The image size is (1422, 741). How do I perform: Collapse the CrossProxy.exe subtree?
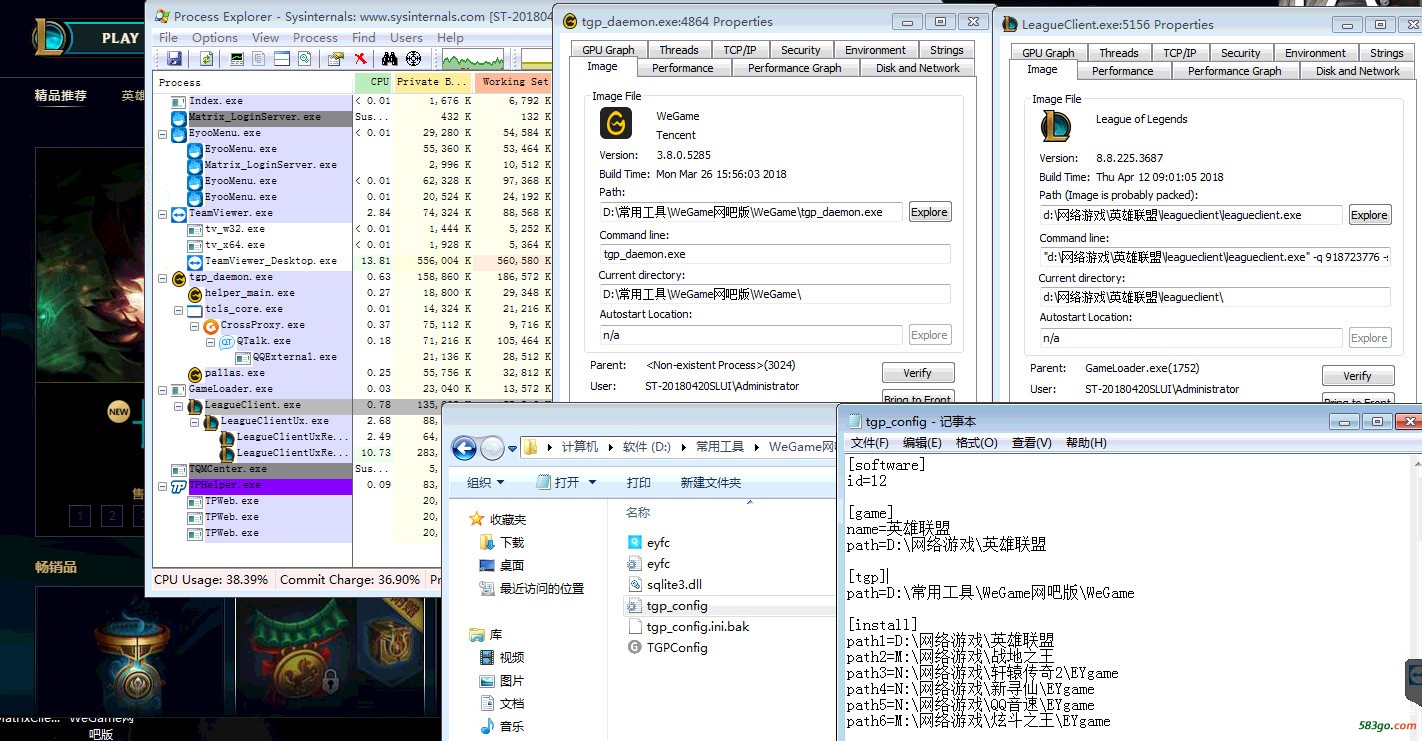click(195, 325)
